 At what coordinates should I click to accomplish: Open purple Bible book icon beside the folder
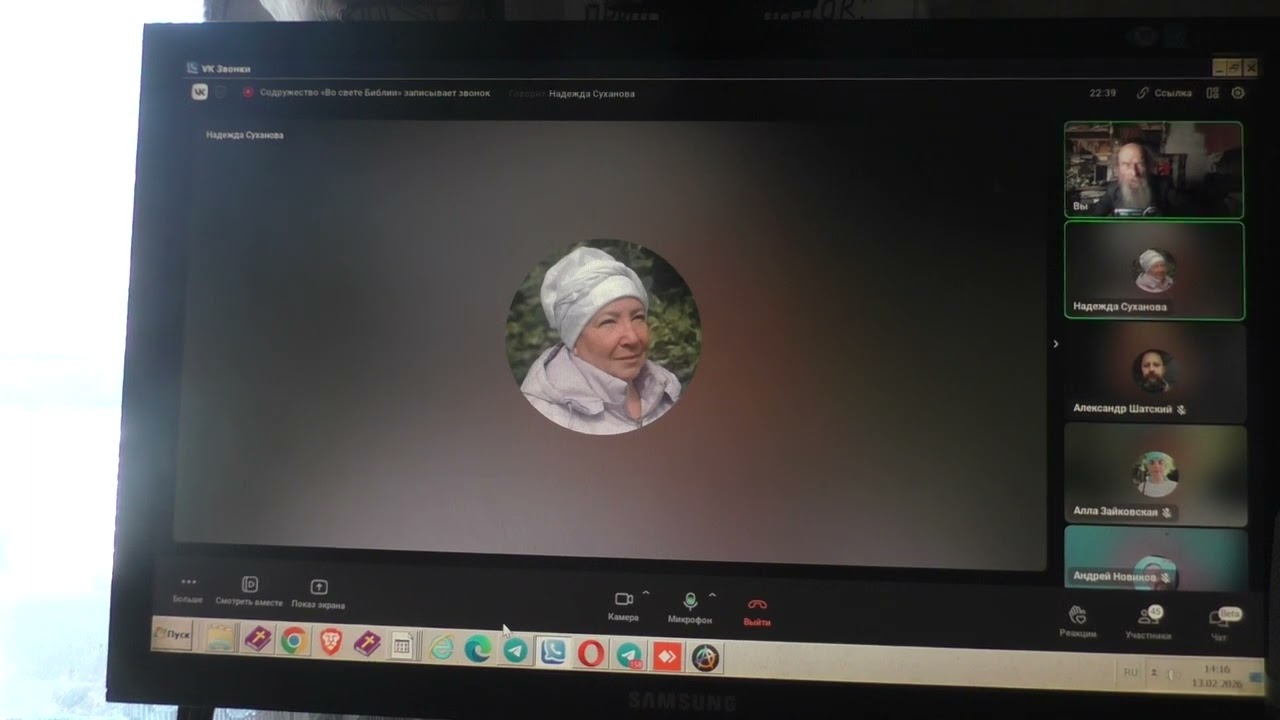click(258, 639)
